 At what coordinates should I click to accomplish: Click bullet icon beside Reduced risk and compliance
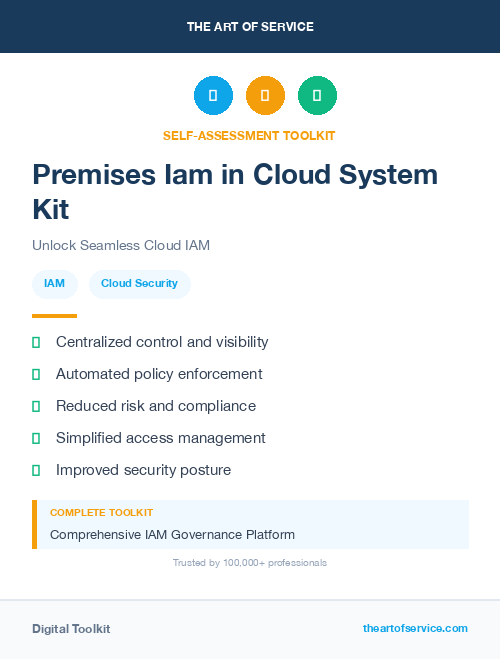coord(36,406)
